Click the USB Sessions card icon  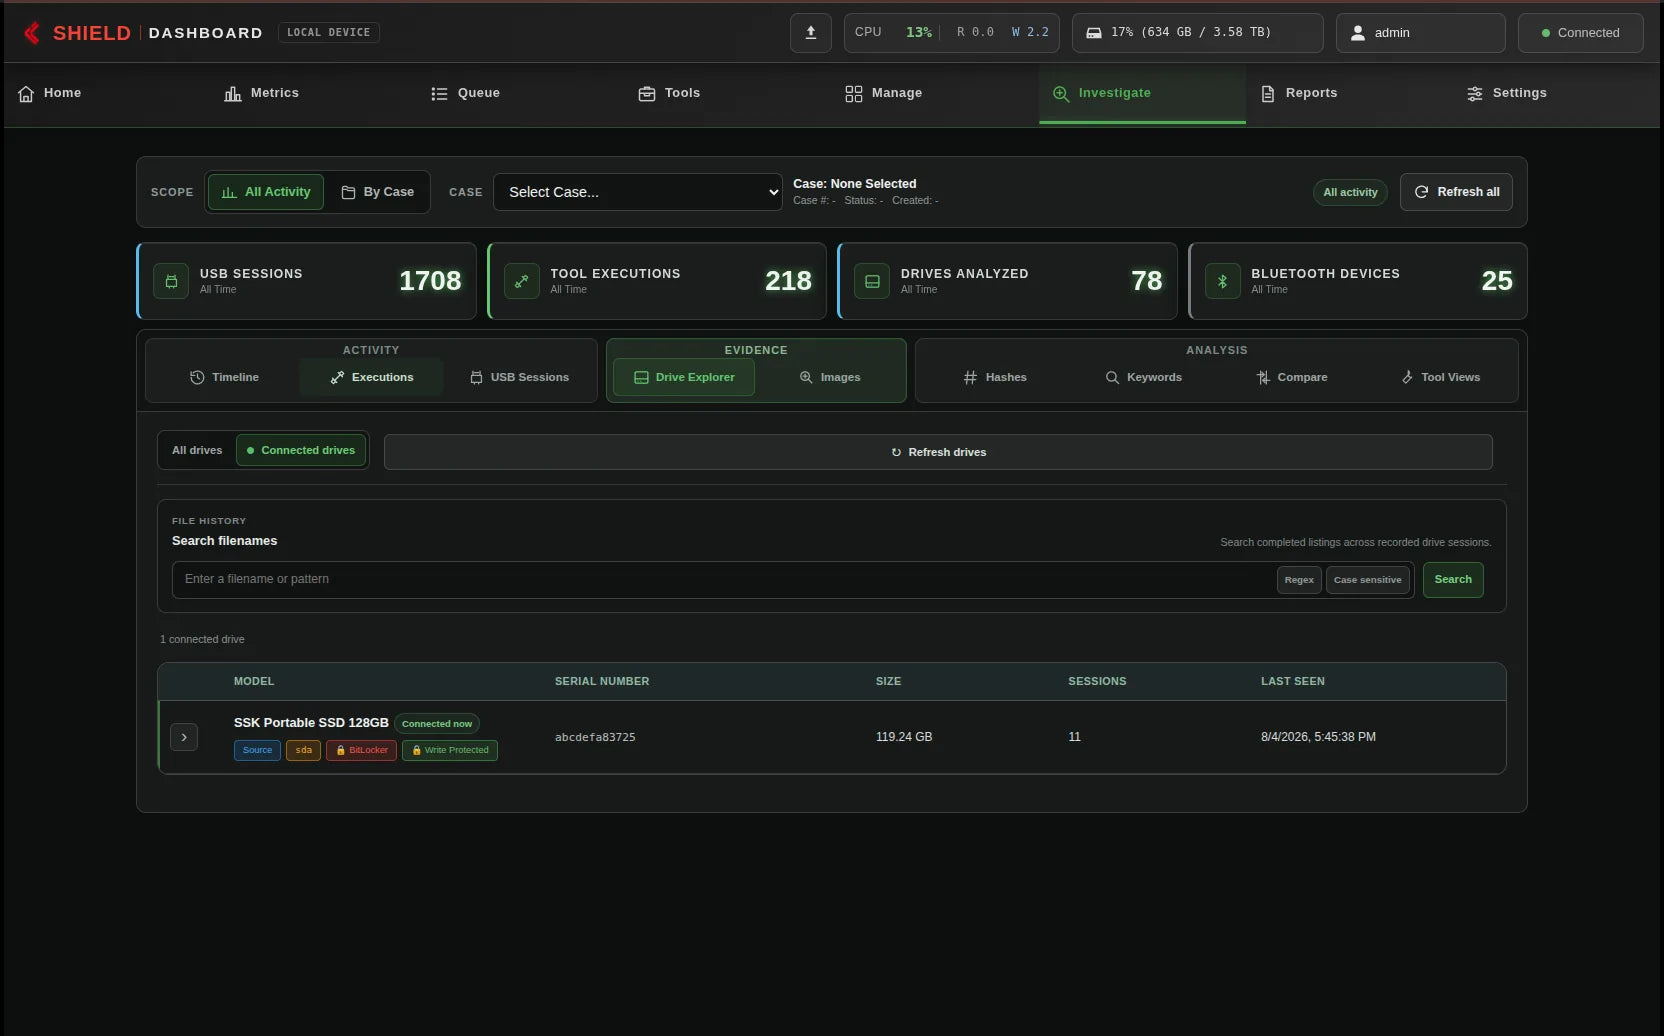point(171,281)
